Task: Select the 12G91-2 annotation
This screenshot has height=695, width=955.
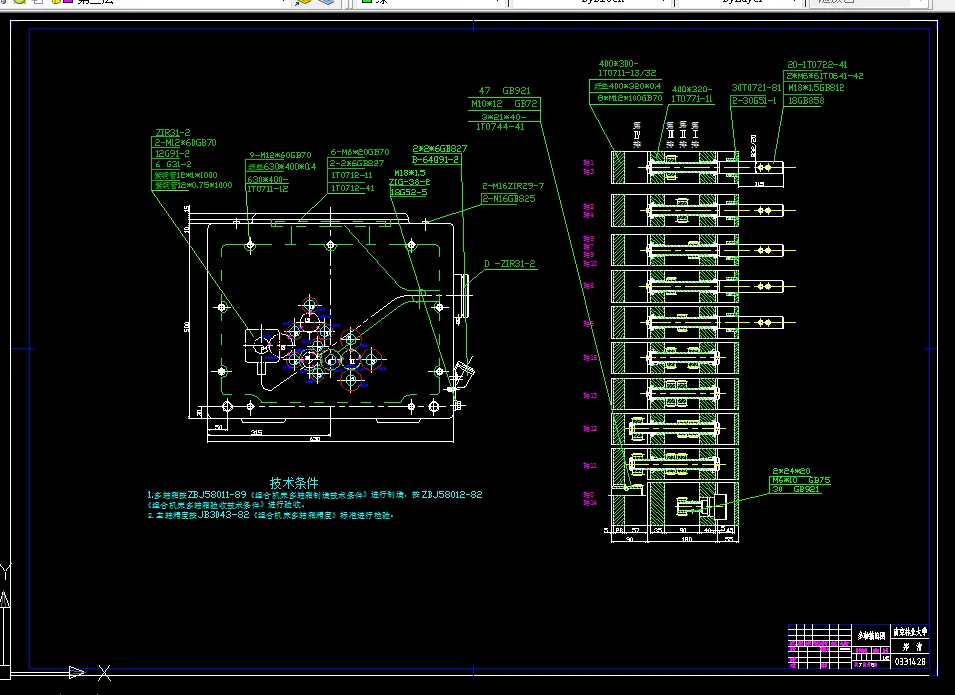Action: [172, 153]
